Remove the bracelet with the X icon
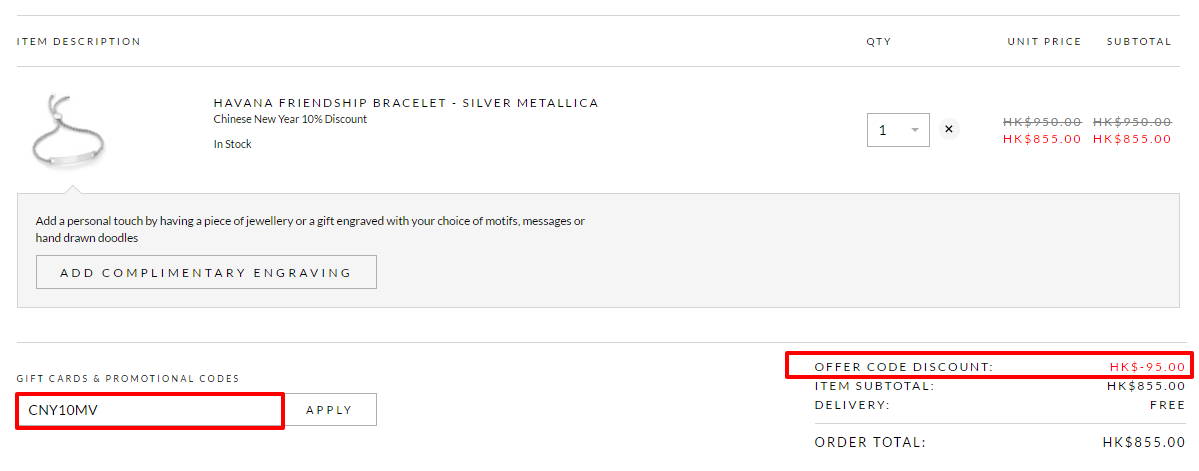The width and height of the screenshot is (1199, 471). (x=948, y=129)
